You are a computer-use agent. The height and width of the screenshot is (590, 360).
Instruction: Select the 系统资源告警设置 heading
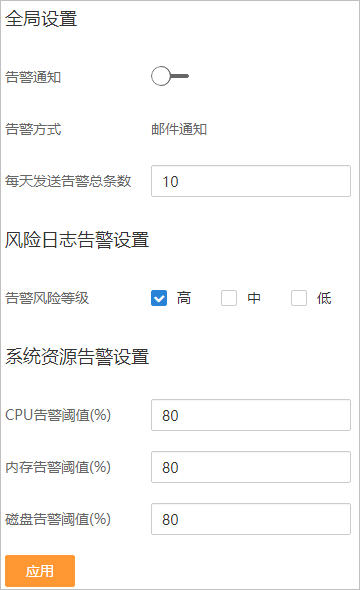point(77,356)
